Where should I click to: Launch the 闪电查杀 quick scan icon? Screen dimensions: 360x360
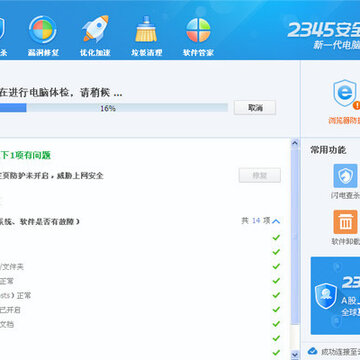(x=345, y=176)
